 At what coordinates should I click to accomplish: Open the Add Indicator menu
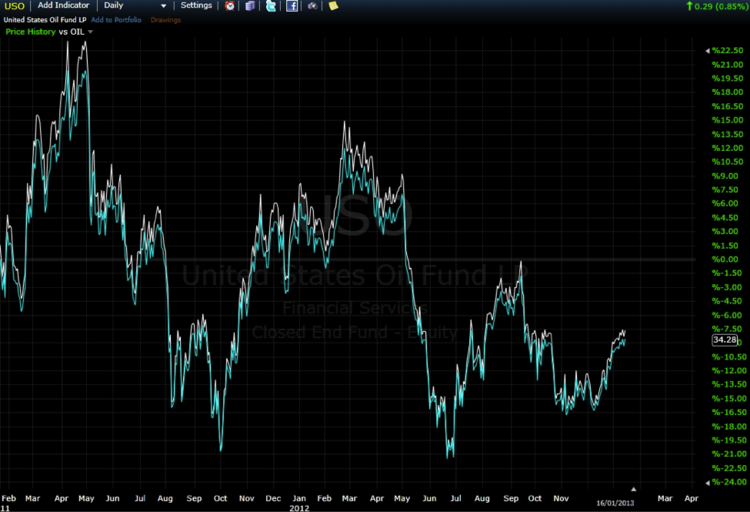tap(63, 5)
